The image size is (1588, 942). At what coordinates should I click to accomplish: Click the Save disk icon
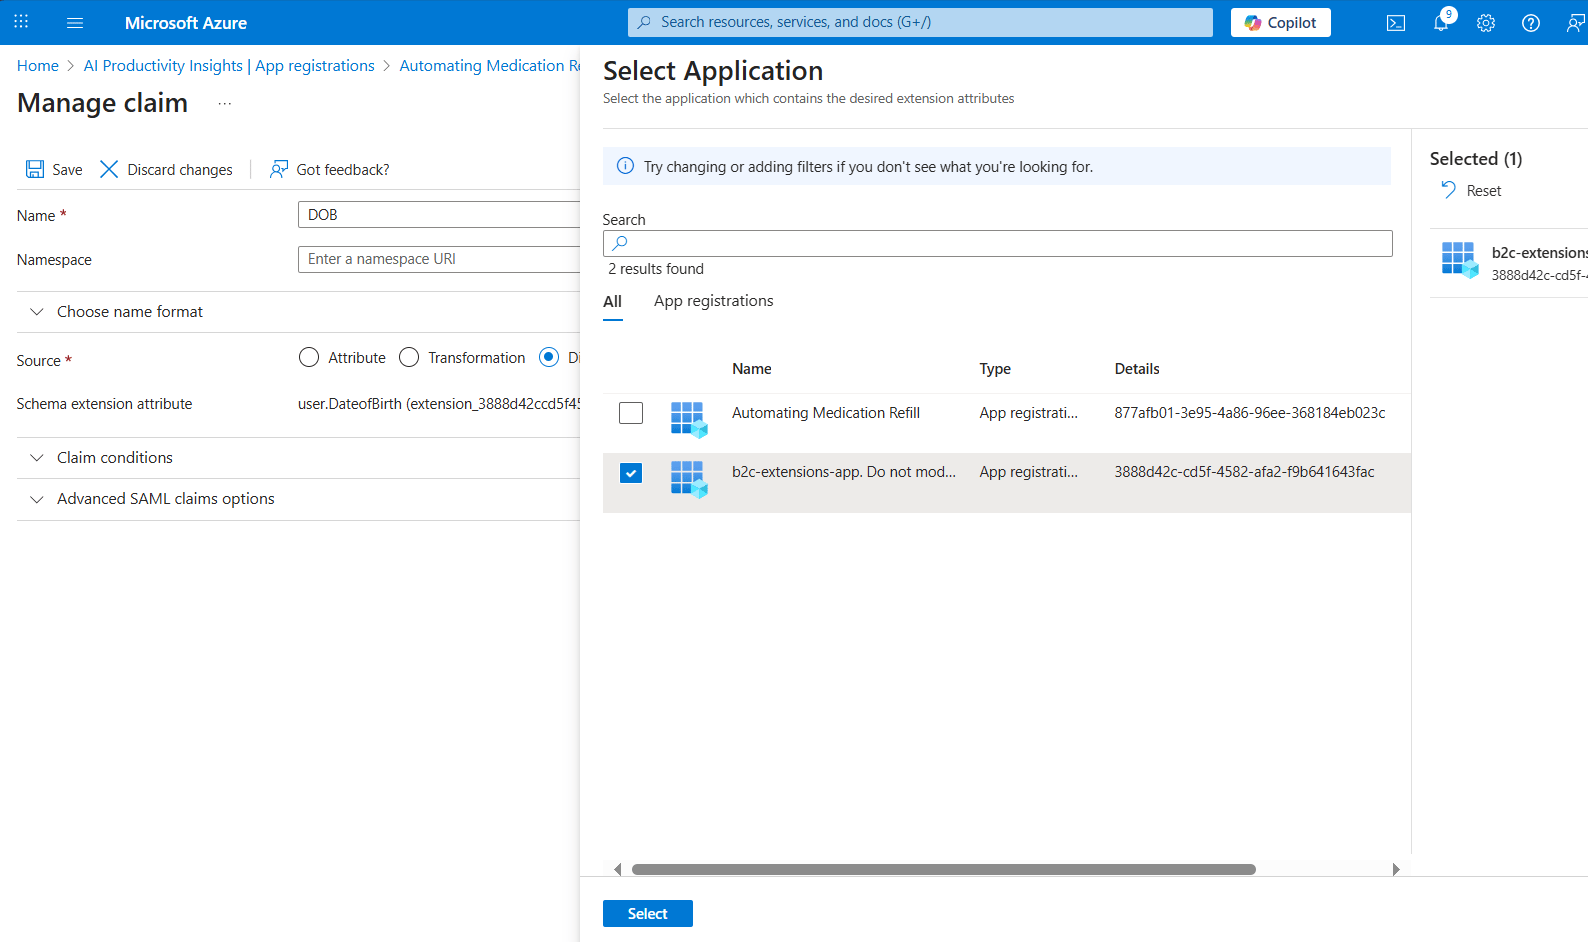point(35,169)
